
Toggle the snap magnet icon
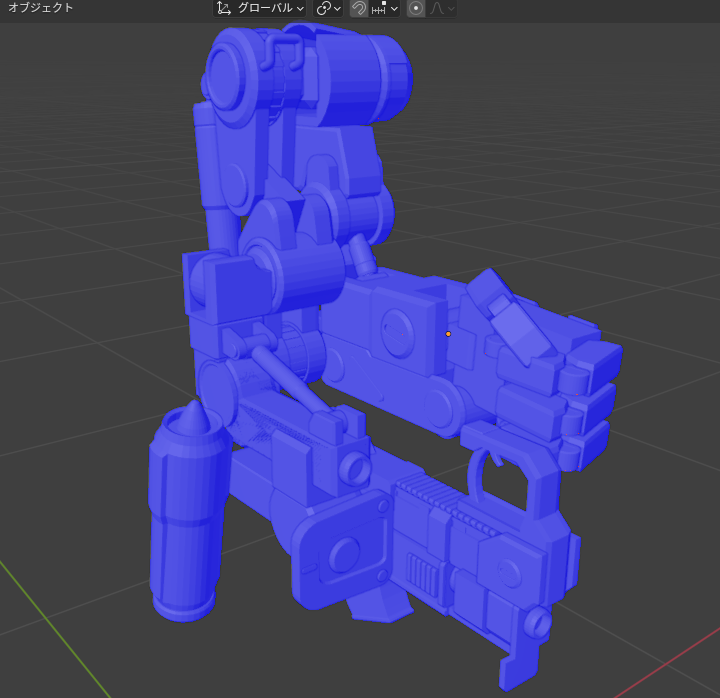tap(359, 8)
